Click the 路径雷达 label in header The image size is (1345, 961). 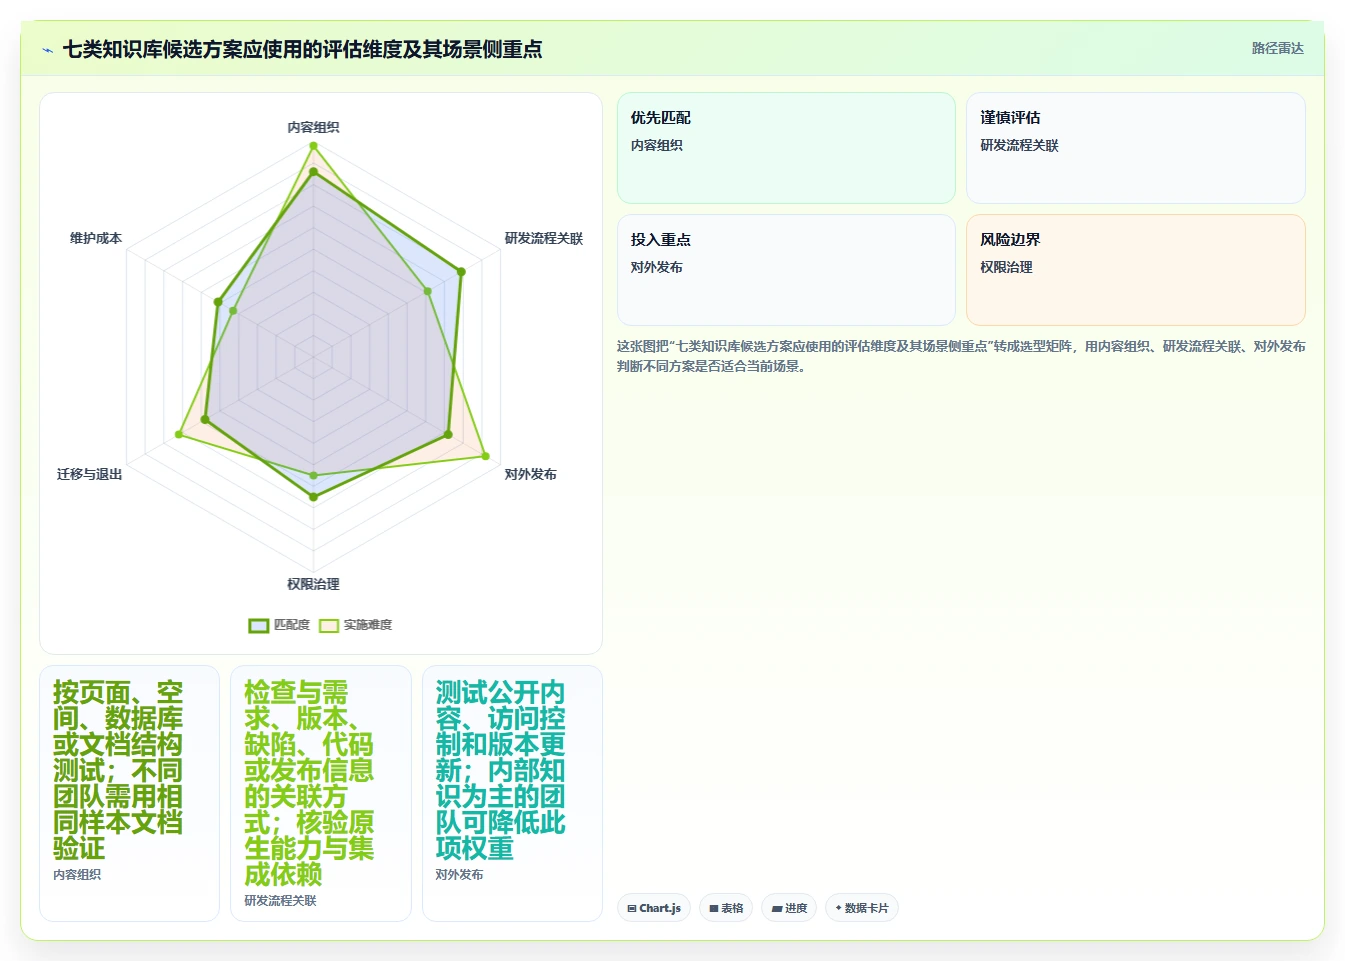[1277, 48]
